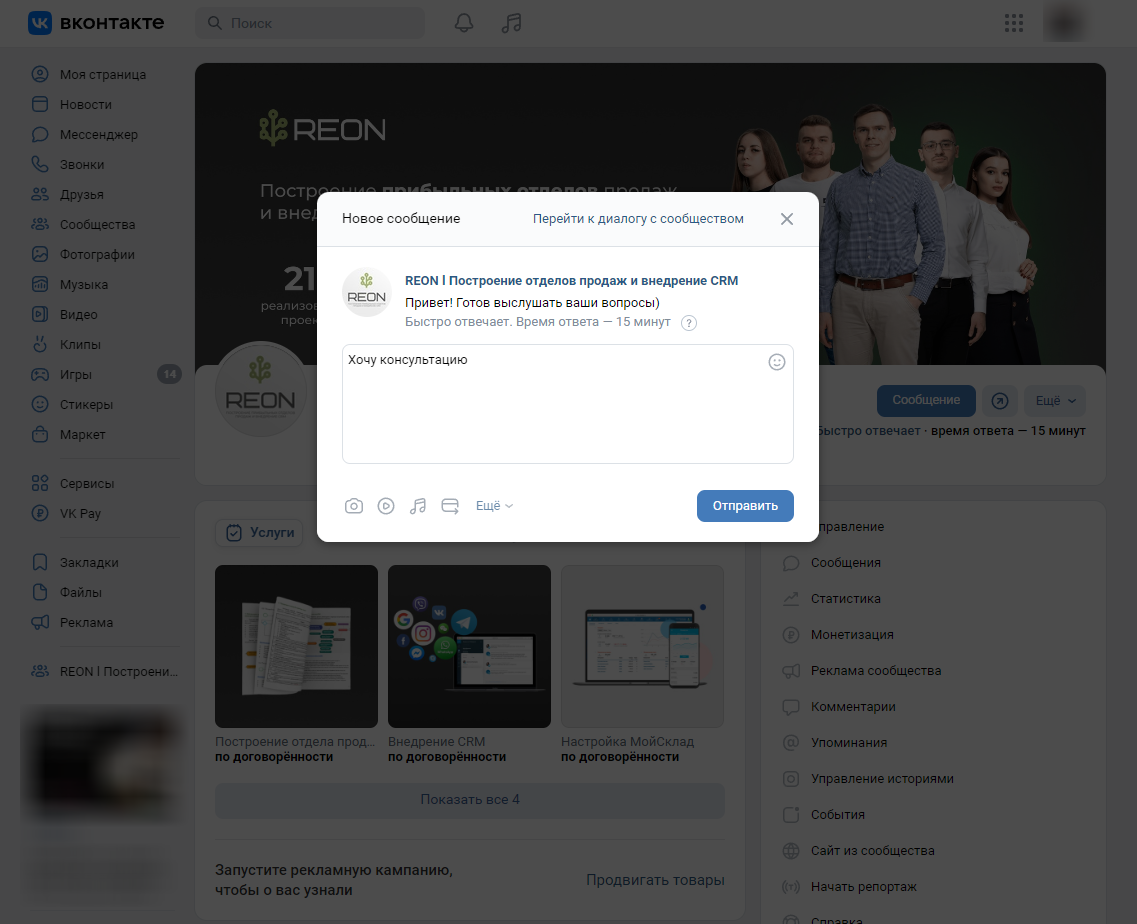Open Построение отдела продаж service thumbnail
Image resolution: width=1137 pixels, height=924 pixels.
pyautogui.click(x=296, y=646)
